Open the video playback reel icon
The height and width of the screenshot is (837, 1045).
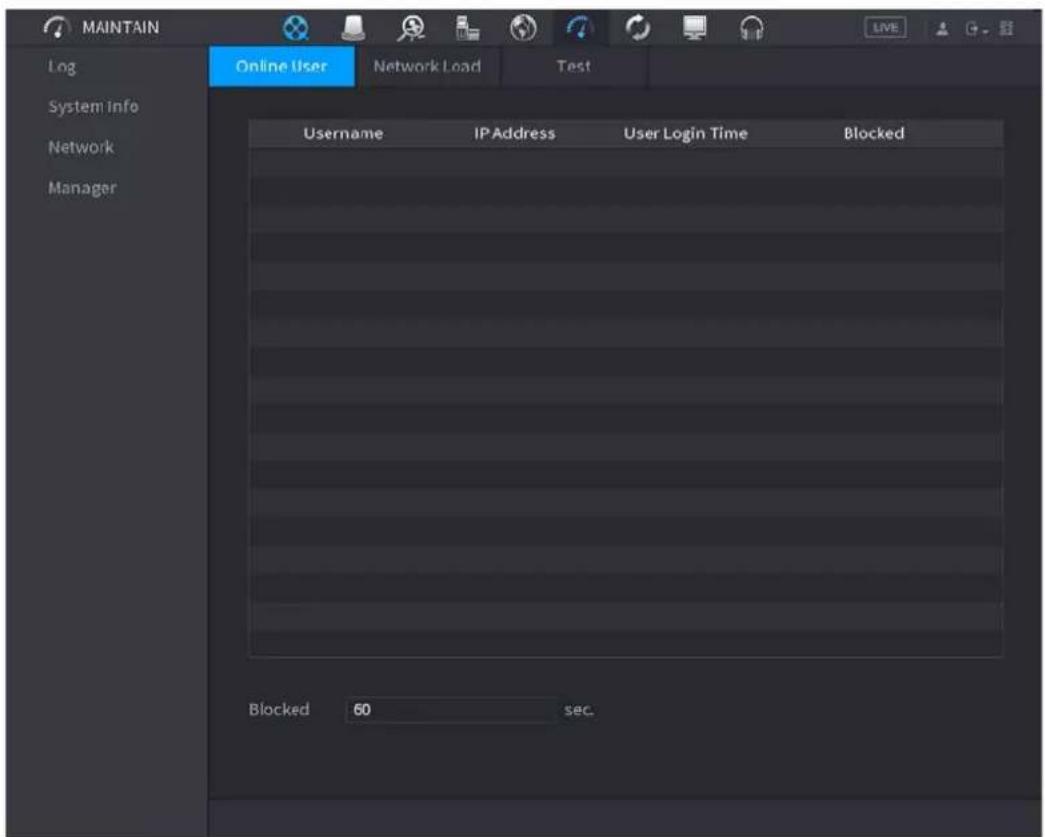click(x=295, y=28)
